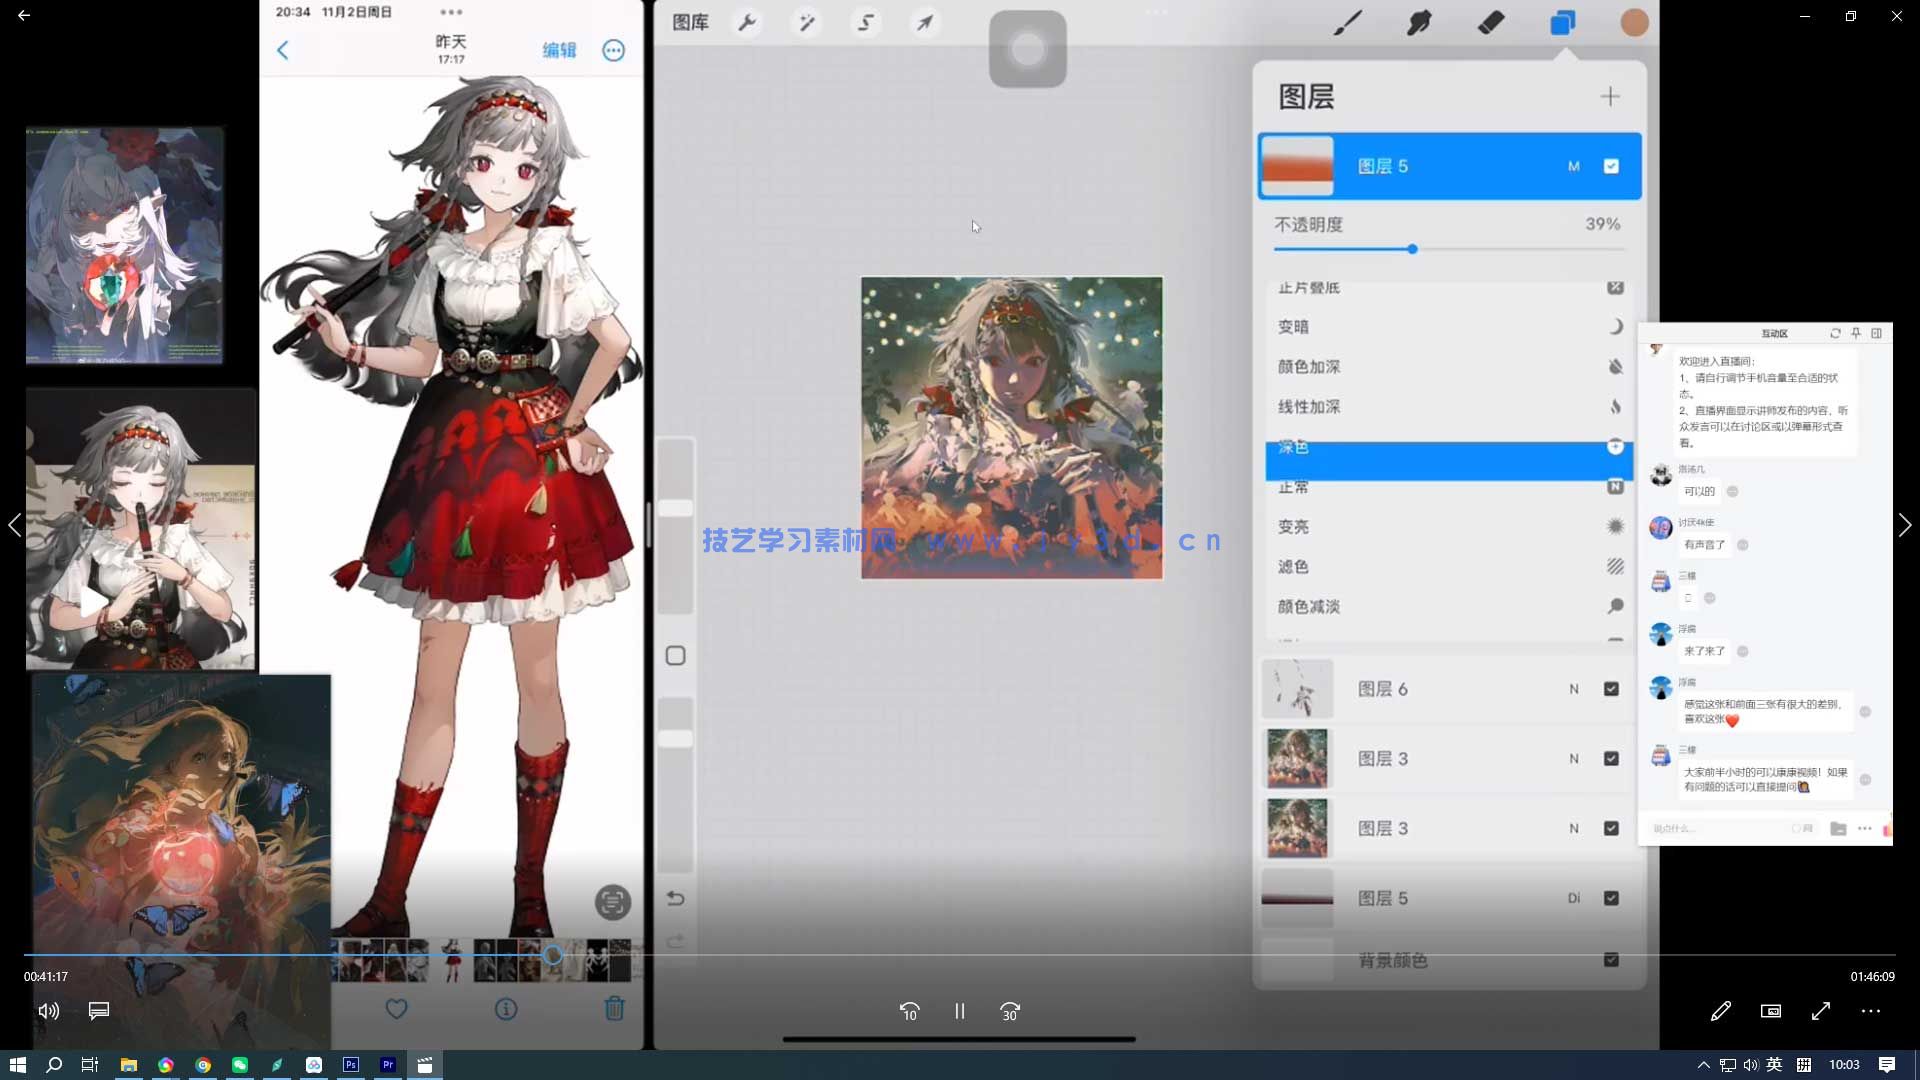This screenshot has height=1080, width=1920.
Task: Disable the checkbox on 图层5
Action: 1610,166
